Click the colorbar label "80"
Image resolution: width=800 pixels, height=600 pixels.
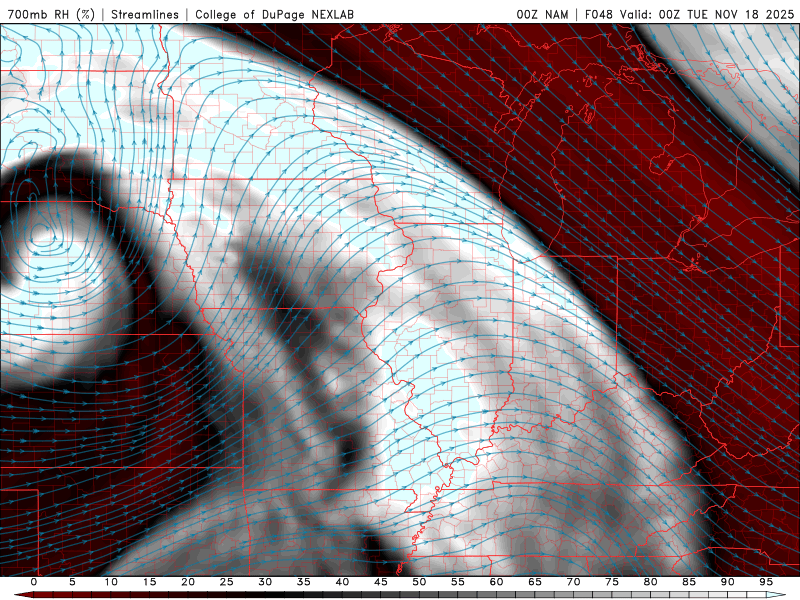click(651, 582)
